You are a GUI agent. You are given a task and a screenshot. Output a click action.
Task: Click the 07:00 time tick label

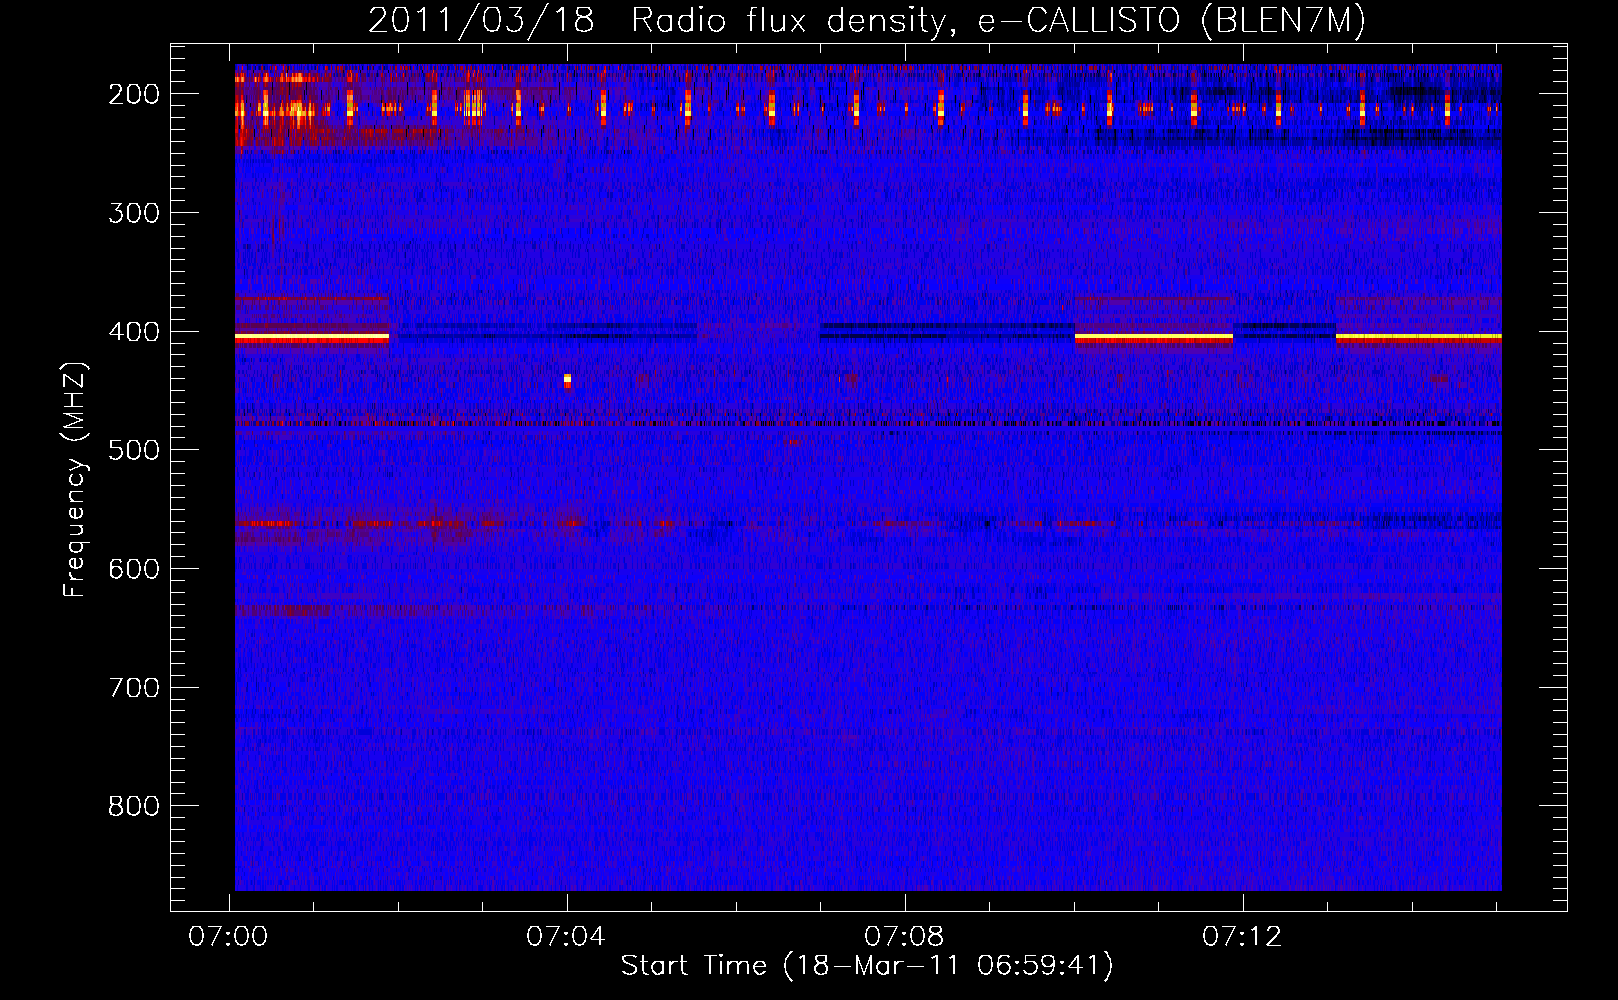pyautogui.click(x=228, y=937)
